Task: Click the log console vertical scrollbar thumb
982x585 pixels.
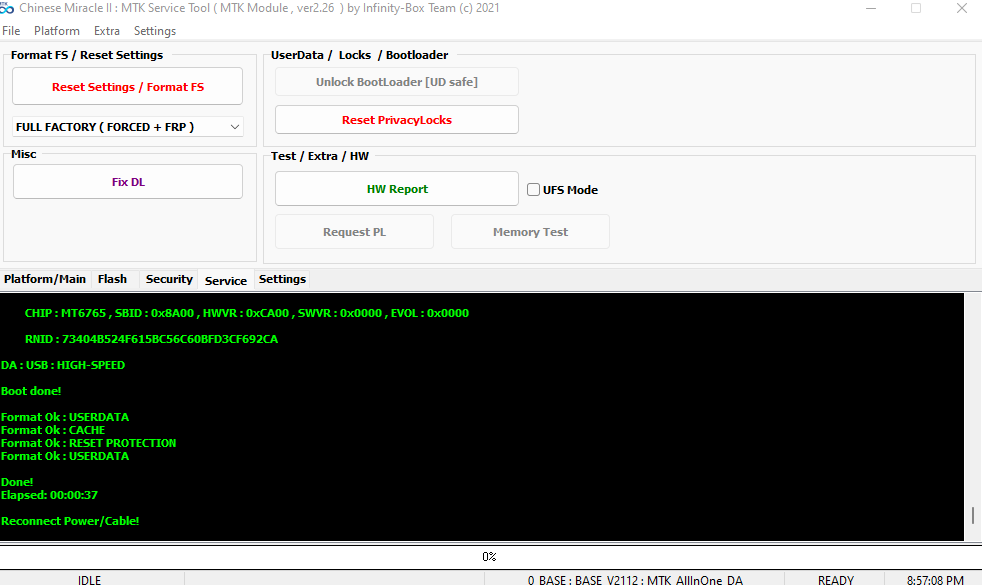Action: point(973,515)
